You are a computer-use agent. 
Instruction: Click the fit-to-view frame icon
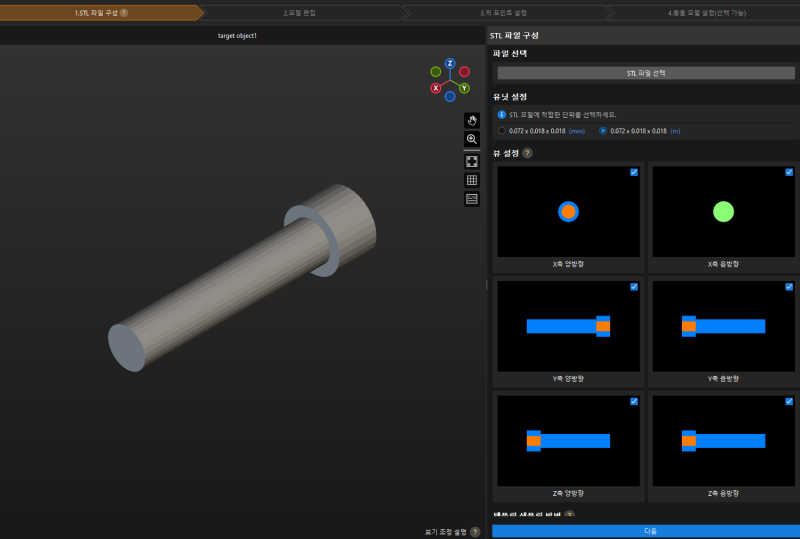471,162
